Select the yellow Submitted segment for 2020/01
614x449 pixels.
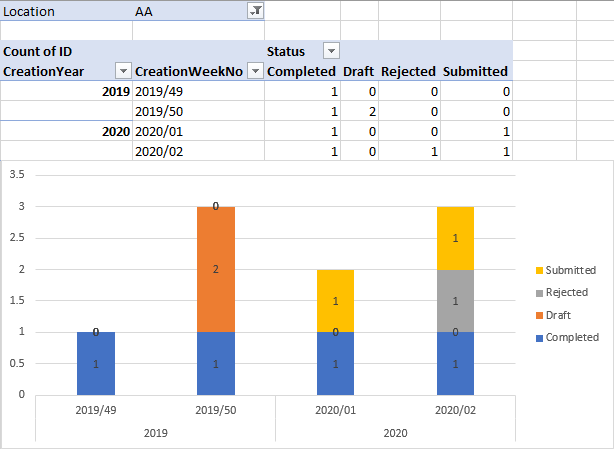pyautogui.click(x=336, y=301)
